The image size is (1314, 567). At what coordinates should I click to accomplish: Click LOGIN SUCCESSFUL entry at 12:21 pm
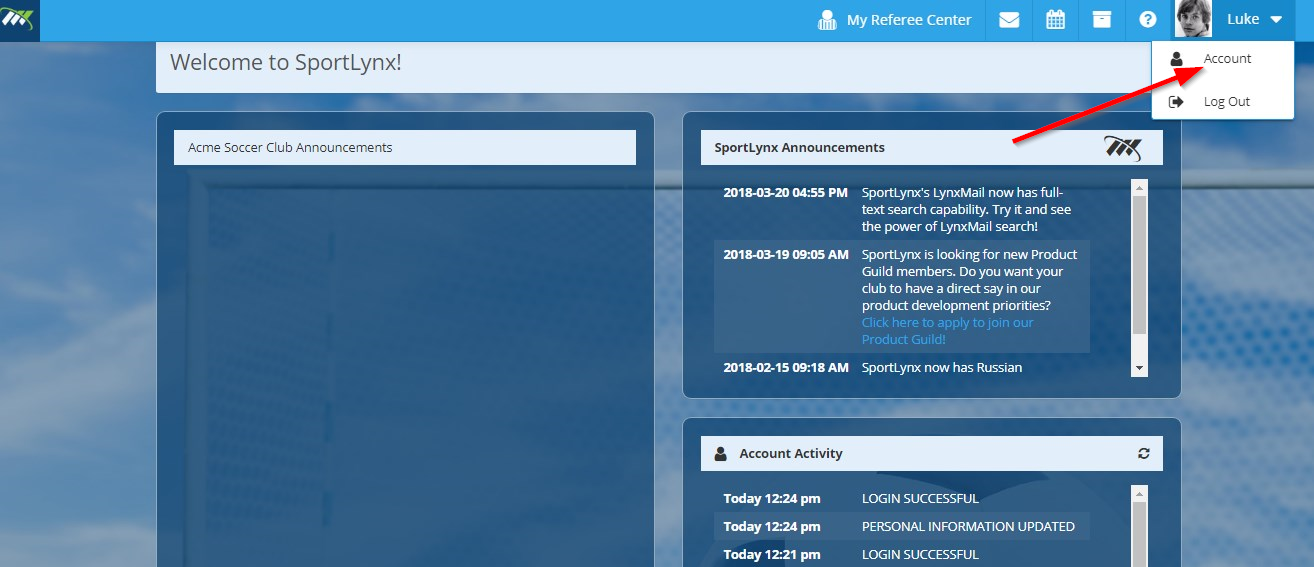click(920, 555)
